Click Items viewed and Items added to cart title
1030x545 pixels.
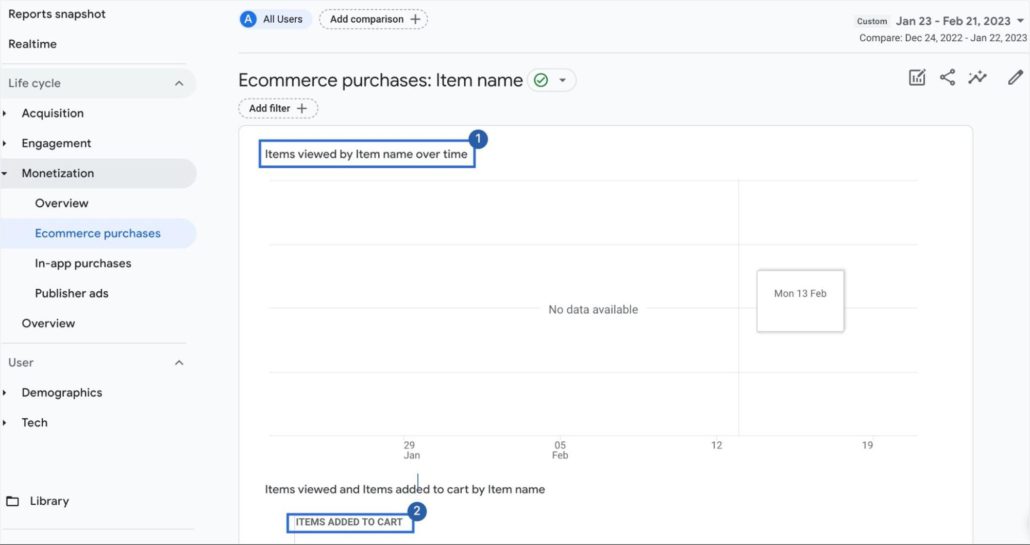[x=405, y=489]
